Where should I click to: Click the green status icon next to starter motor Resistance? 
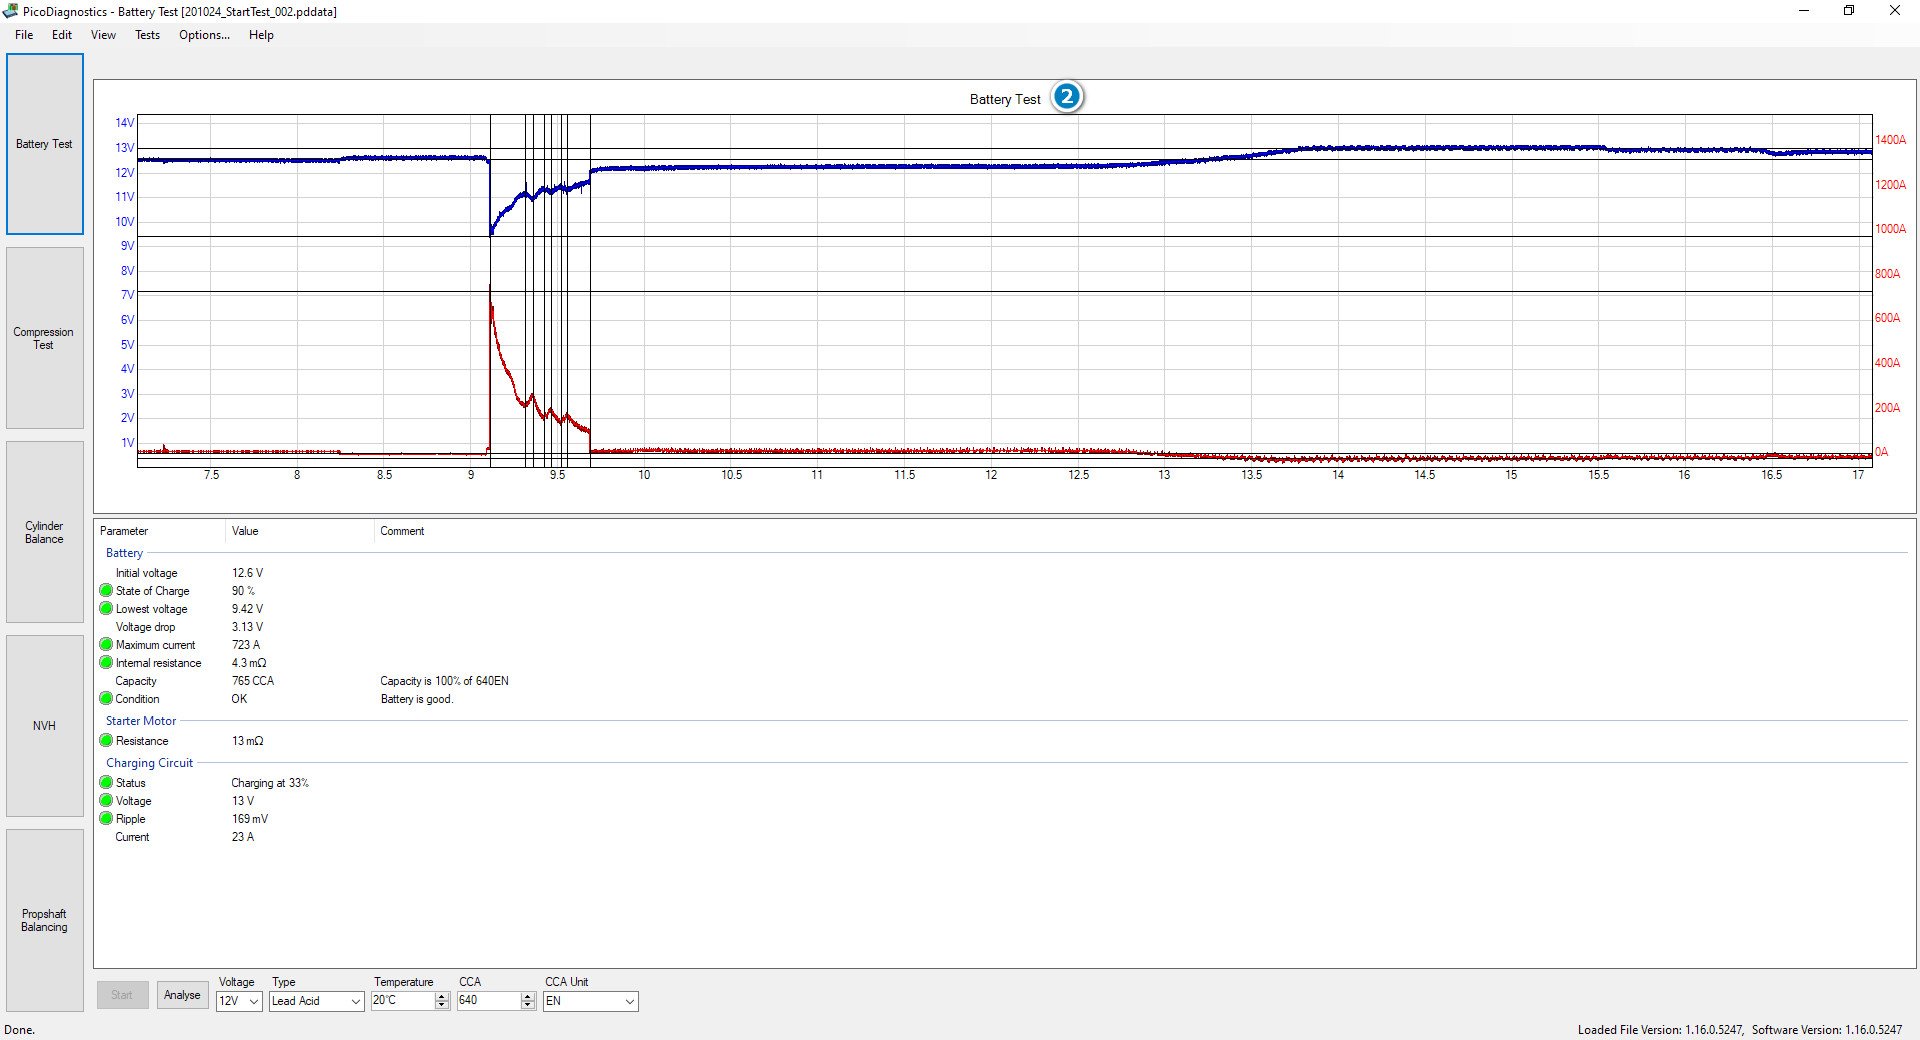click(106, 740)
